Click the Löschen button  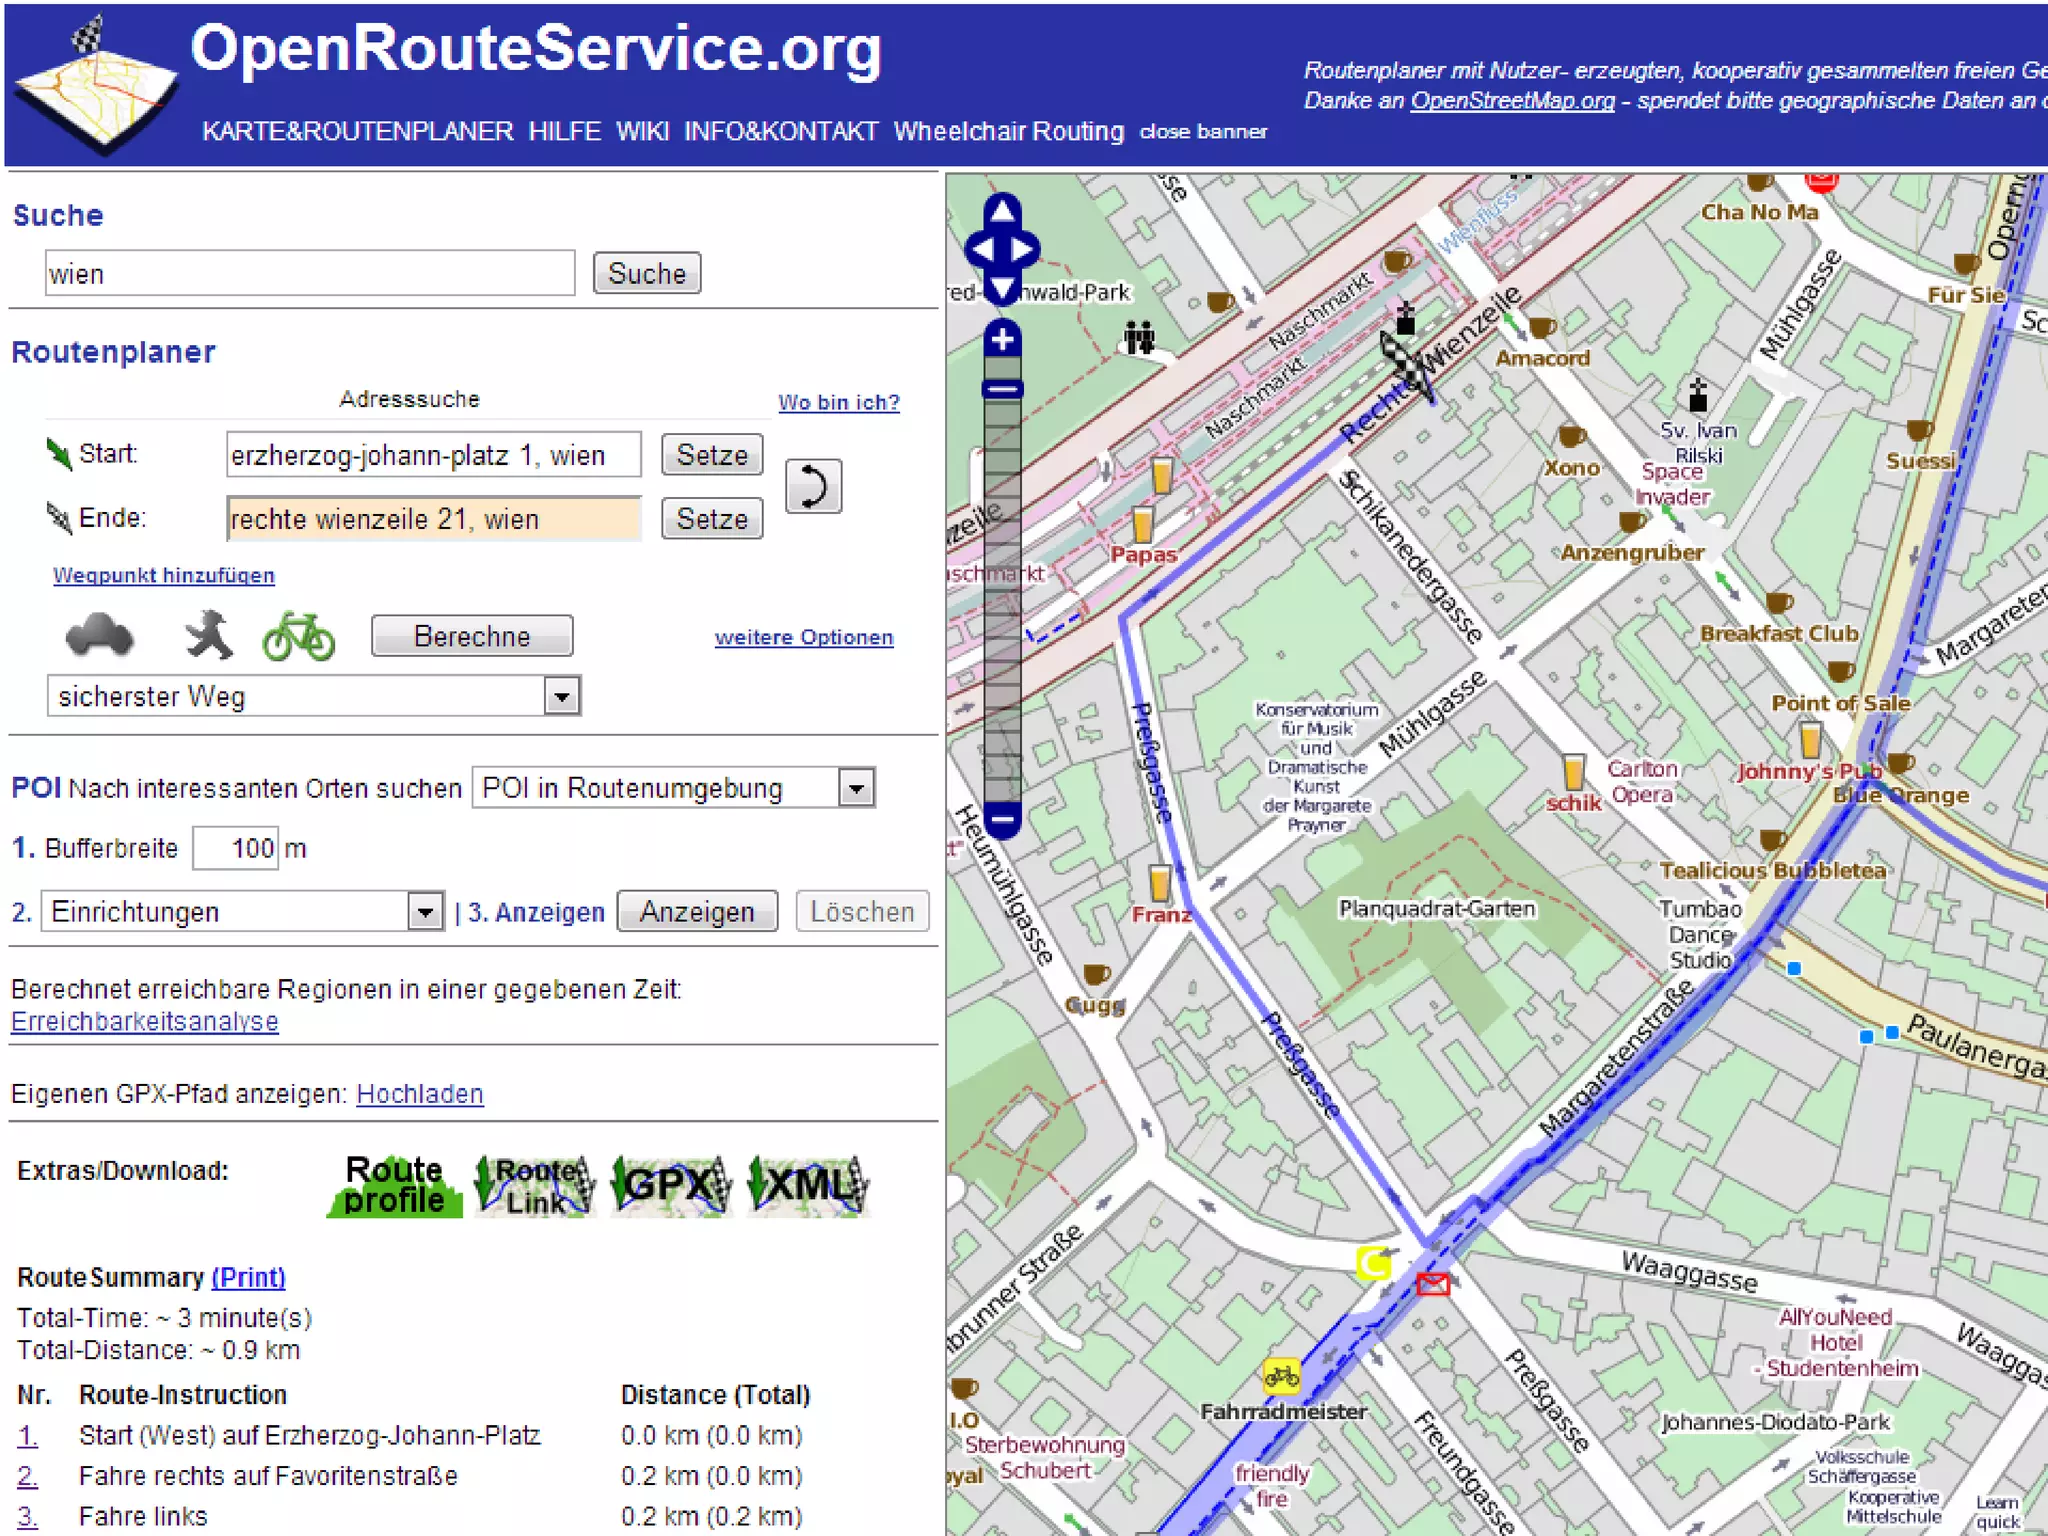tap(862, 912)
